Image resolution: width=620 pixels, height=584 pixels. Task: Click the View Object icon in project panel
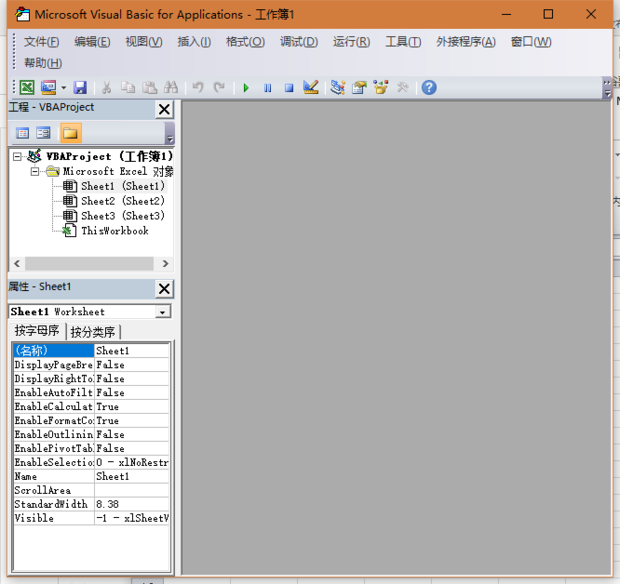[44, 133]
